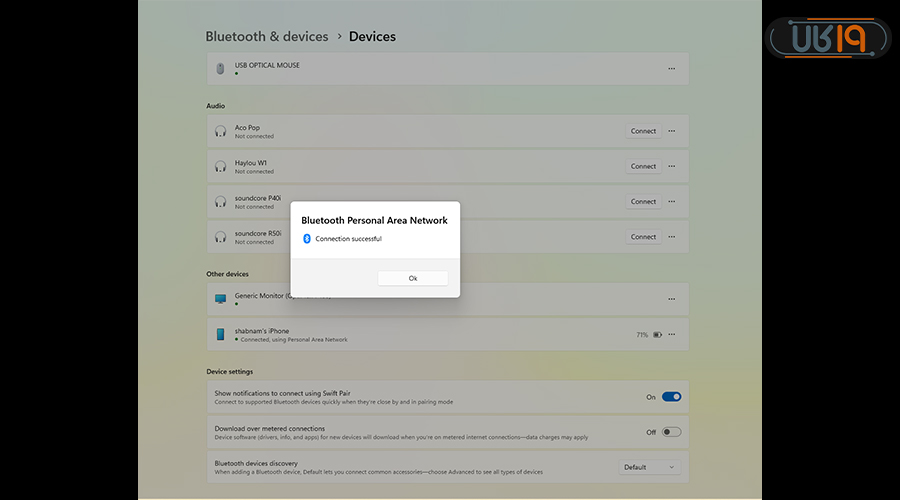
Task: Enable Download over metered connections
Action: tap(671, 432)
